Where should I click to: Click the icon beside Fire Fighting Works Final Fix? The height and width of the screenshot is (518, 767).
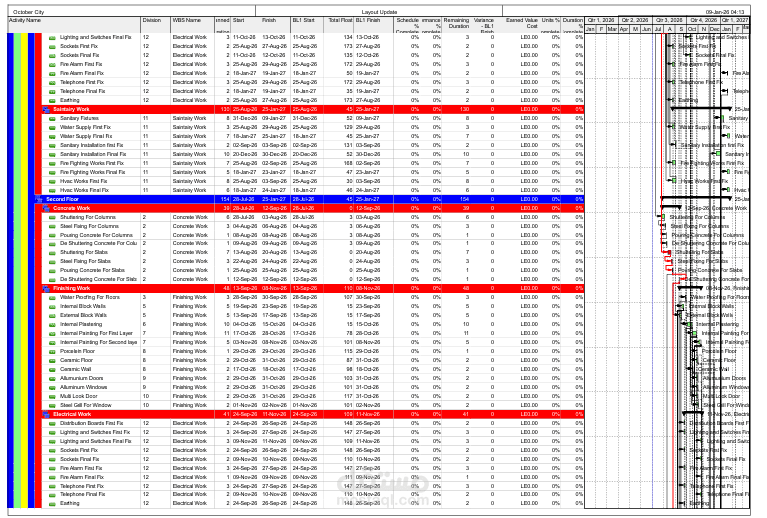click(52, 172)
